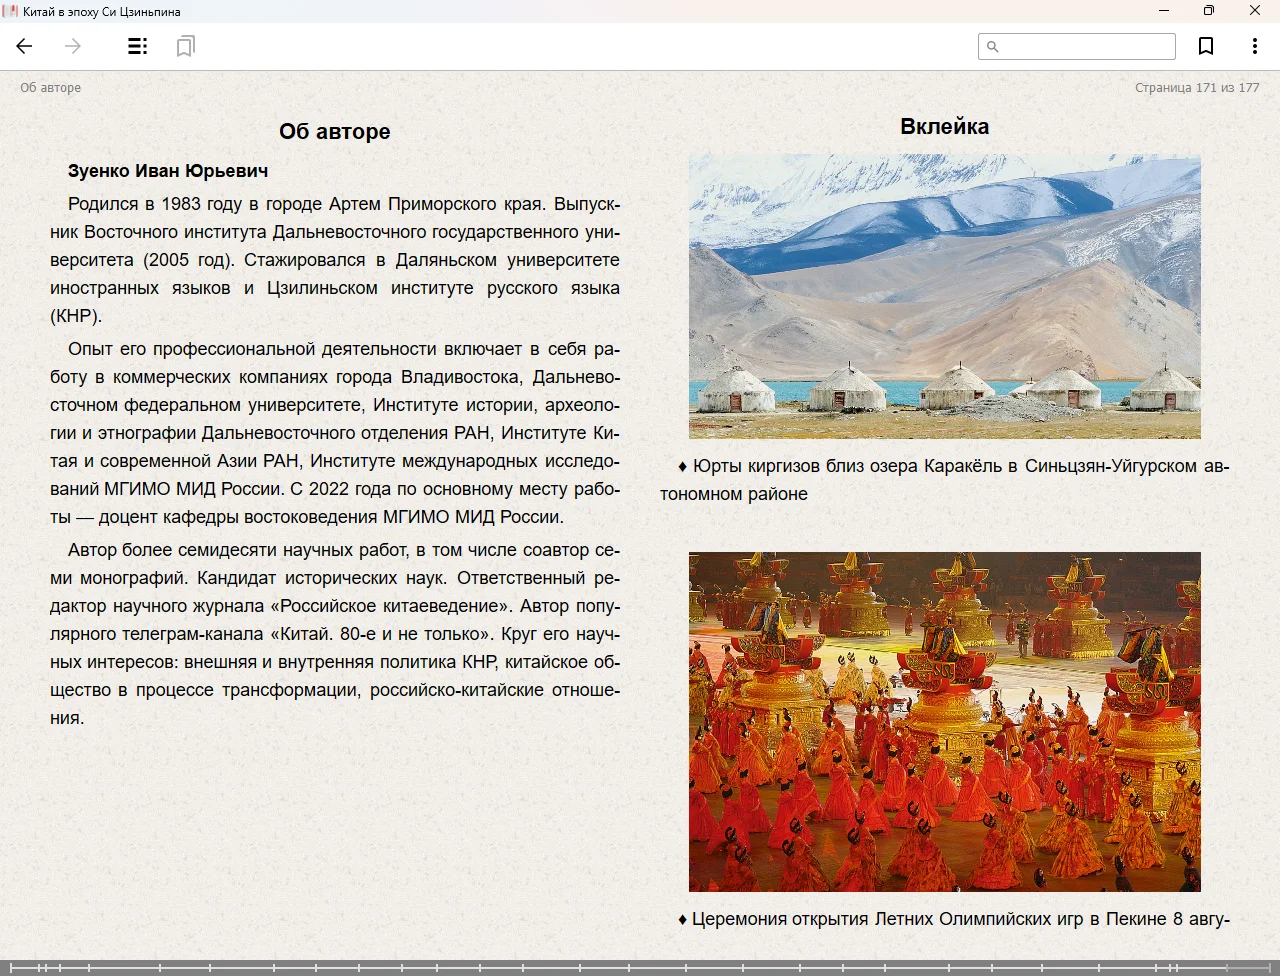Click the reading progress bar at bottom
Screen dimensions: 1280x976
[640, 967]
